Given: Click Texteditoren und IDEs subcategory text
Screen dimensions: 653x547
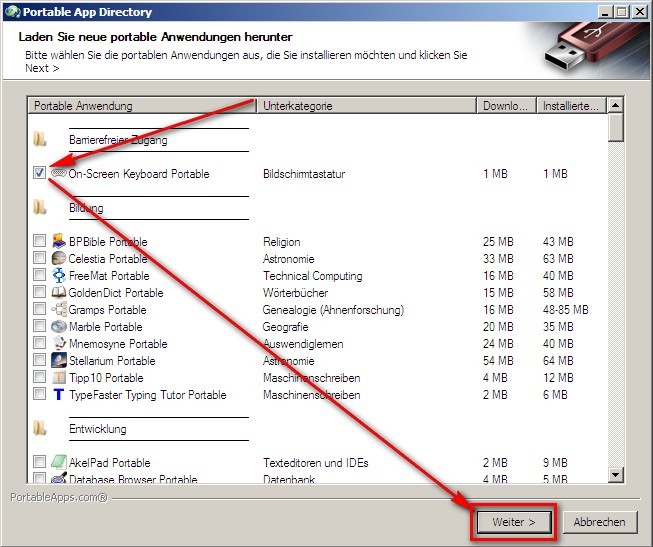Looking at the screenshot, I should coord(316,463).
